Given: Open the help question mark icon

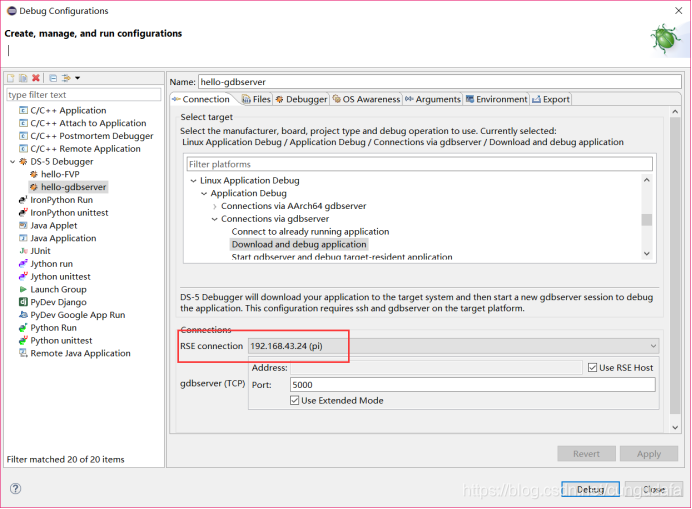Looking at the screenshot, I should pos(15,488).
